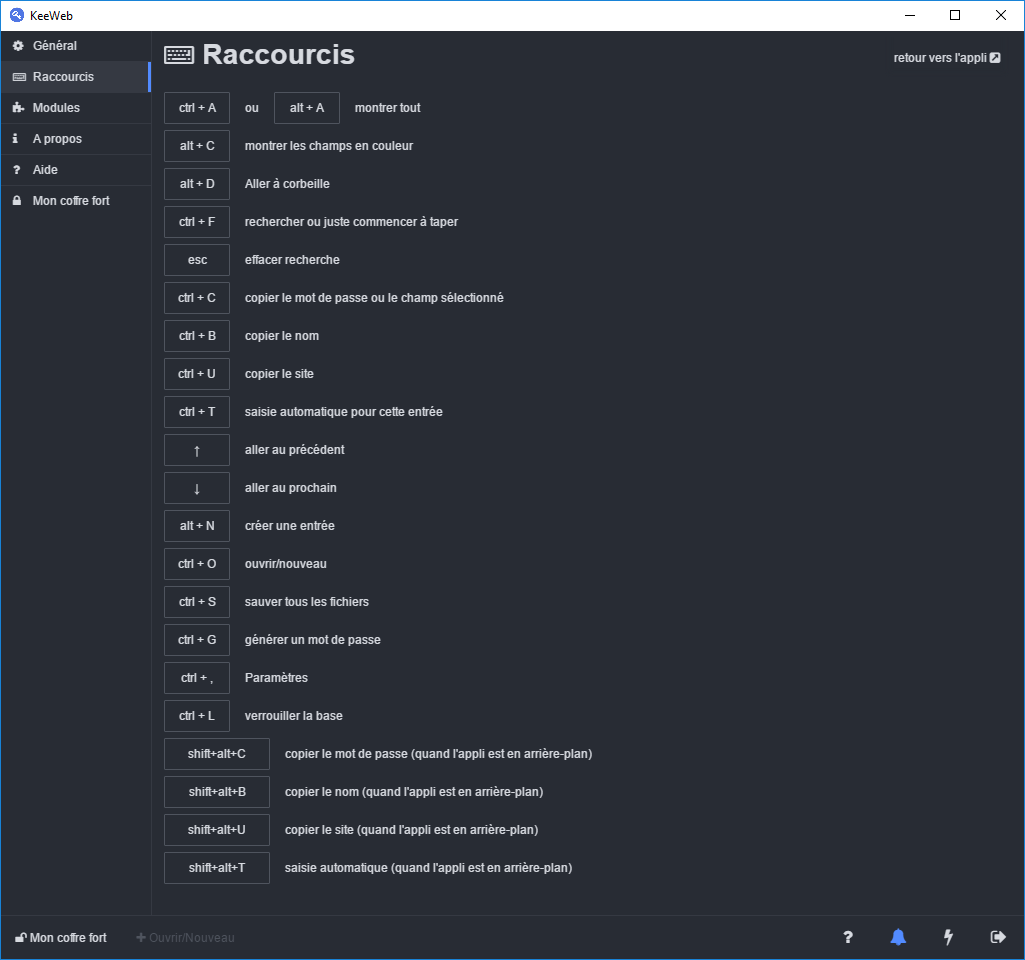Click the ctrl + G shortcut key box

[196, 639]
